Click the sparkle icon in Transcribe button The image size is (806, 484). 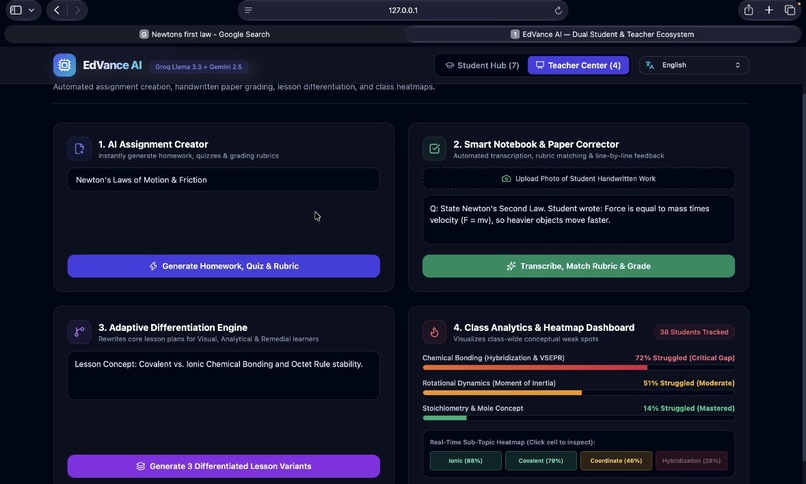coord(511,266)
